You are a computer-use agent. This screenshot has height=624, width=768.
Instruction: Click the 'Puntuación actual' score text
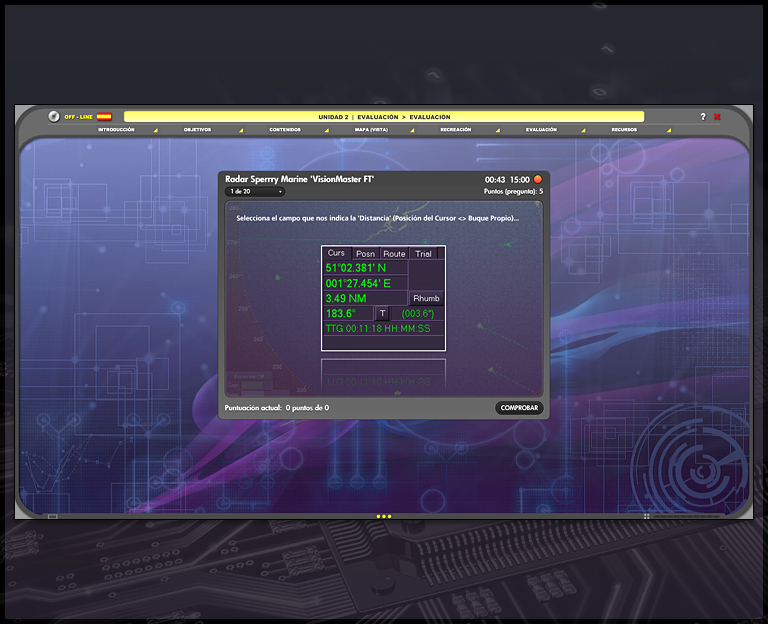coord(277,408)
